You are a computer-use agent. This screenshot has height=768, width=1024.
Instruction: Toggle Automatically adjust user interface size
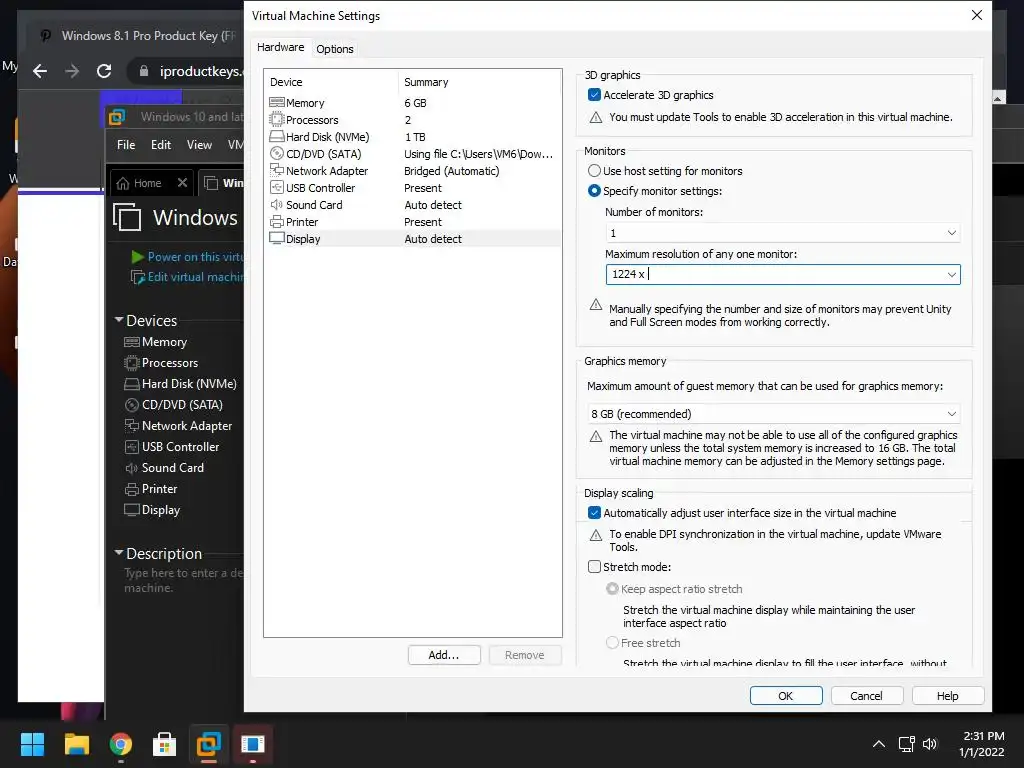pyautogui.click(x=594, y=513)
